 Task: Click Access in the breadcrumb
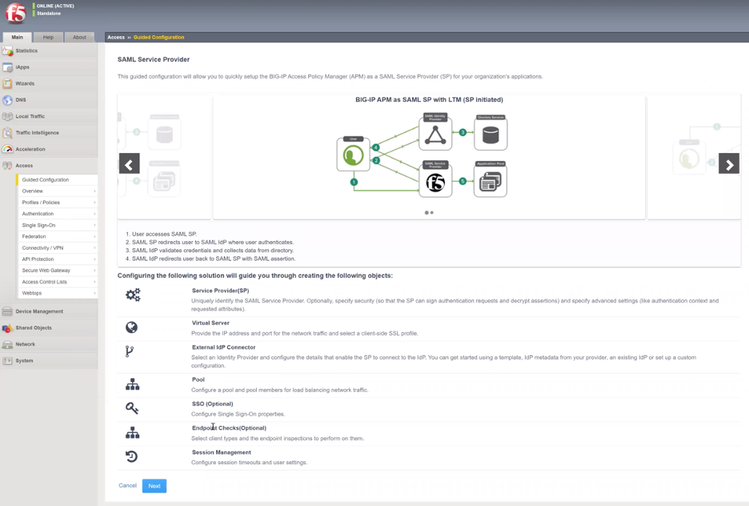(x=116, y=37)
